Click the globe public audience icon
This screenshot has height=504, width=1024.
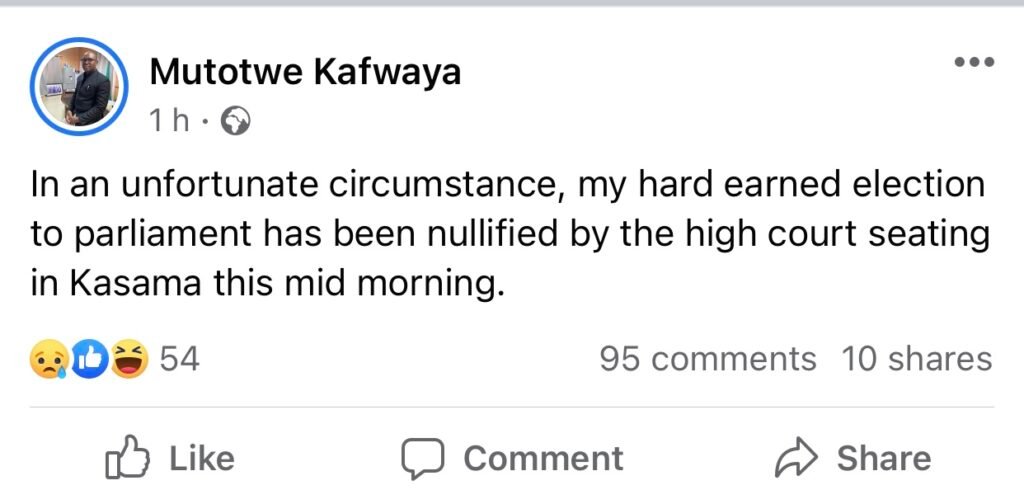[x=236, y=121]
